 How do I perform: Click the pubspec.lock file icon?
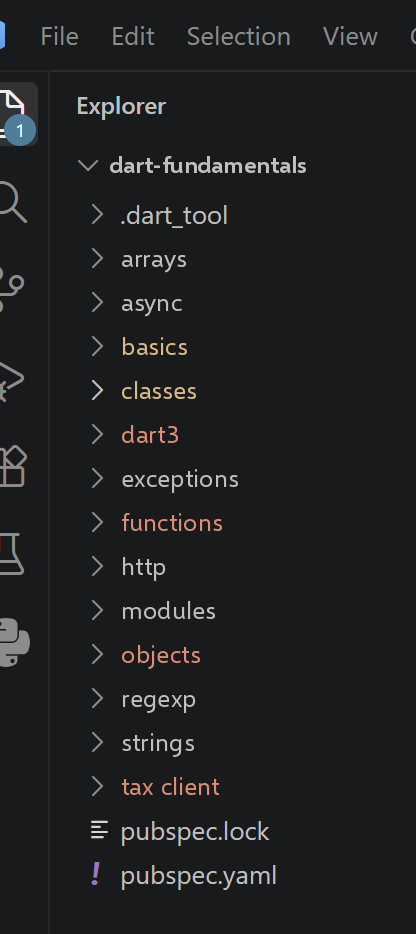point(99,830)
